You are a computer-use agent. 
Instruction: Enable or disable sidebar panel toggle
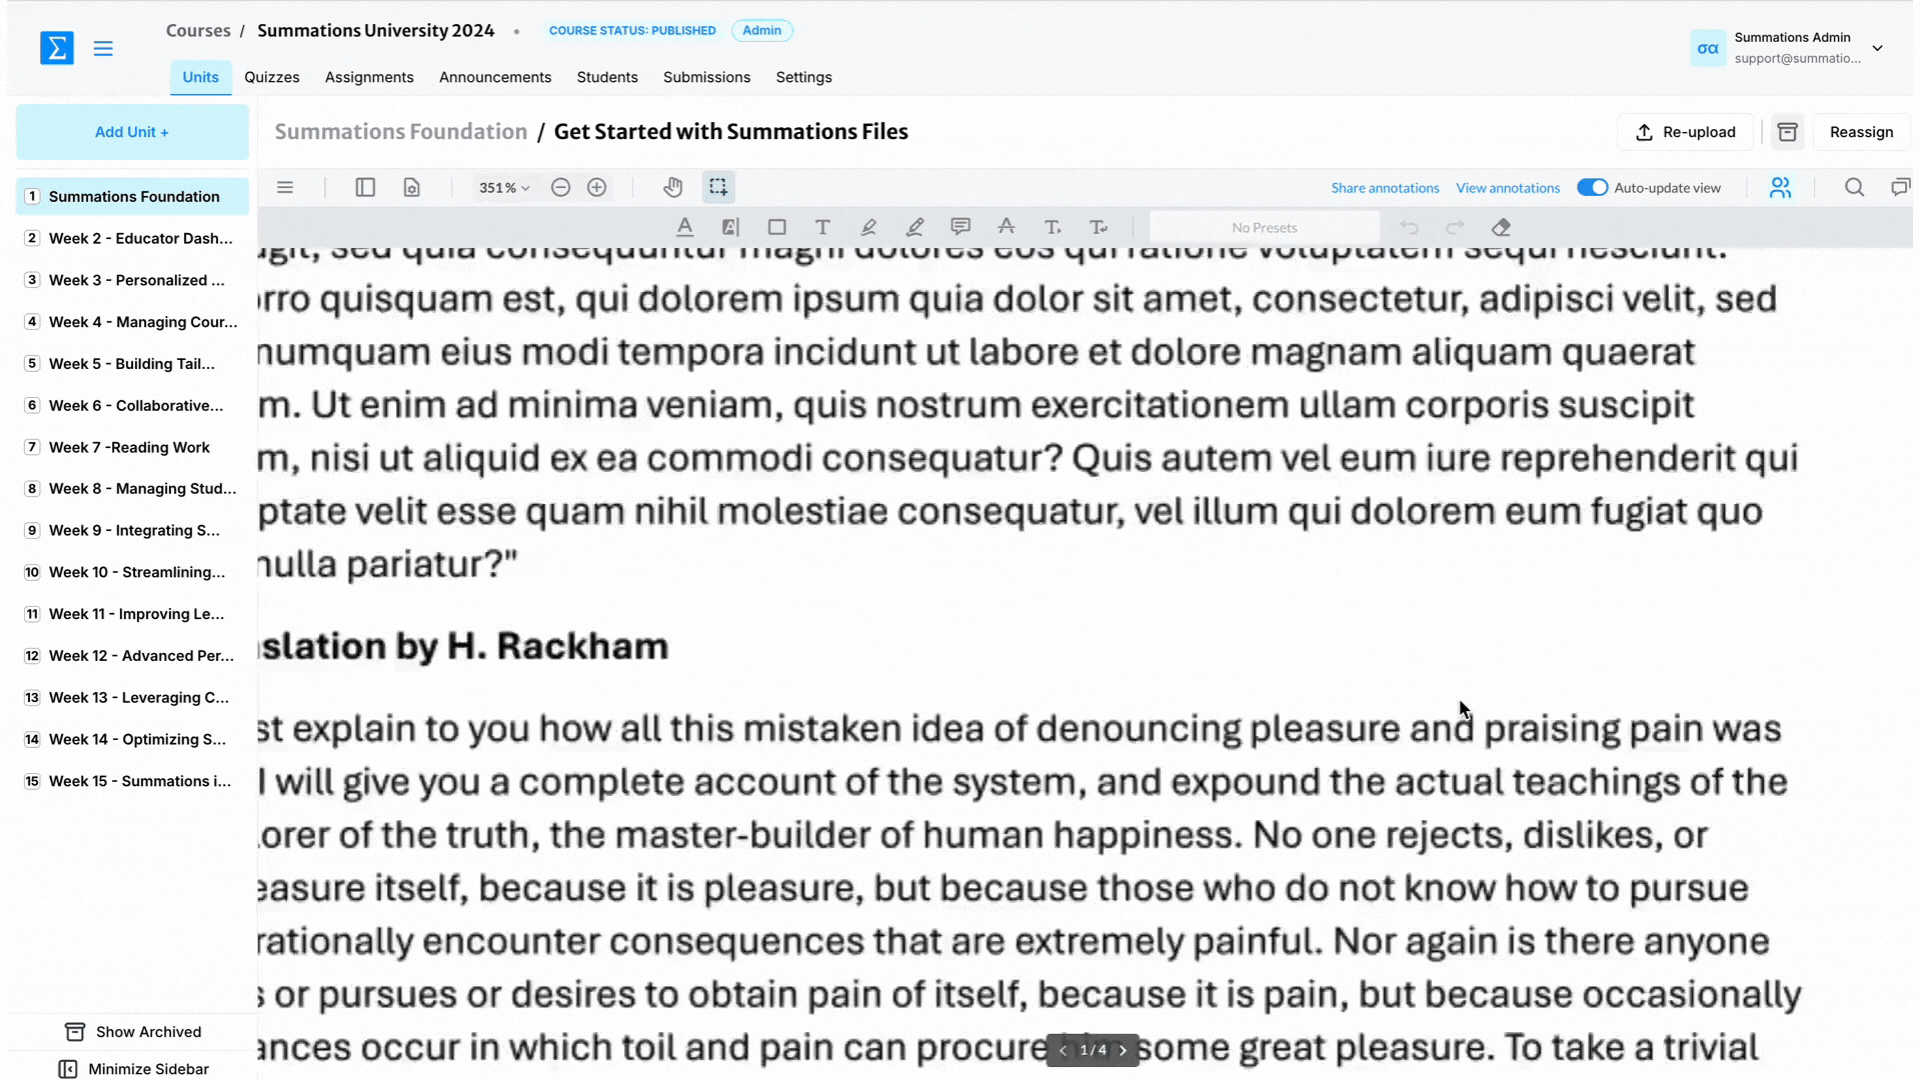(367, 187)
